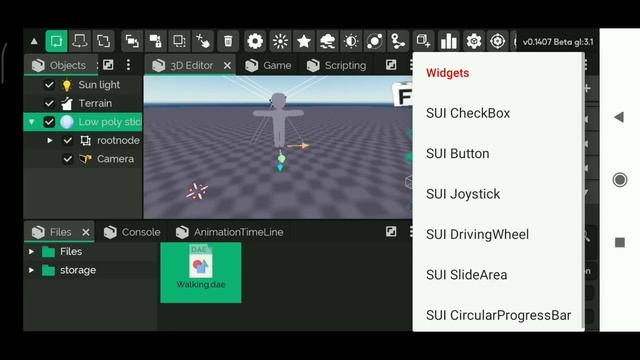Expand the storage folder arrow

click(31, 270)
